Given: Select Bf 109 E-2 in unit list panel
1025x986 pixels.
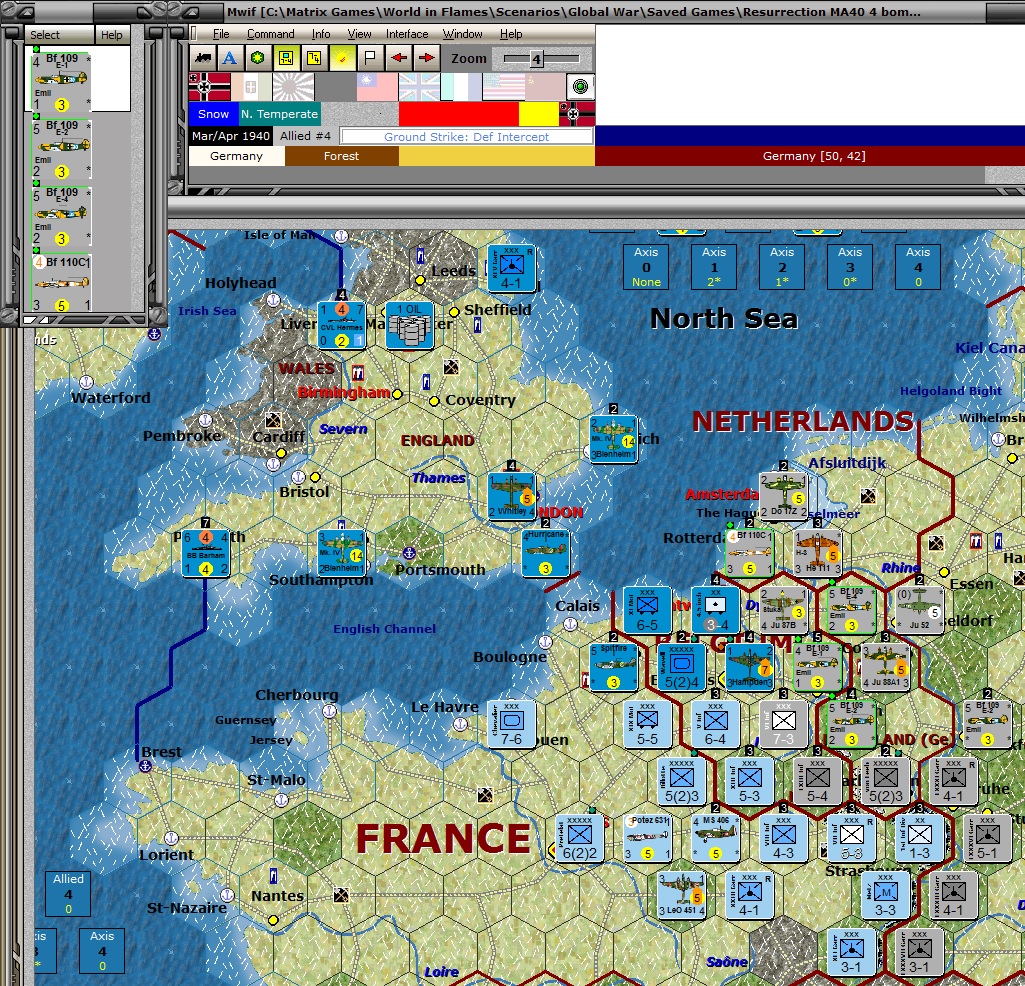Looking at the screenshot, I should point(61,149).
